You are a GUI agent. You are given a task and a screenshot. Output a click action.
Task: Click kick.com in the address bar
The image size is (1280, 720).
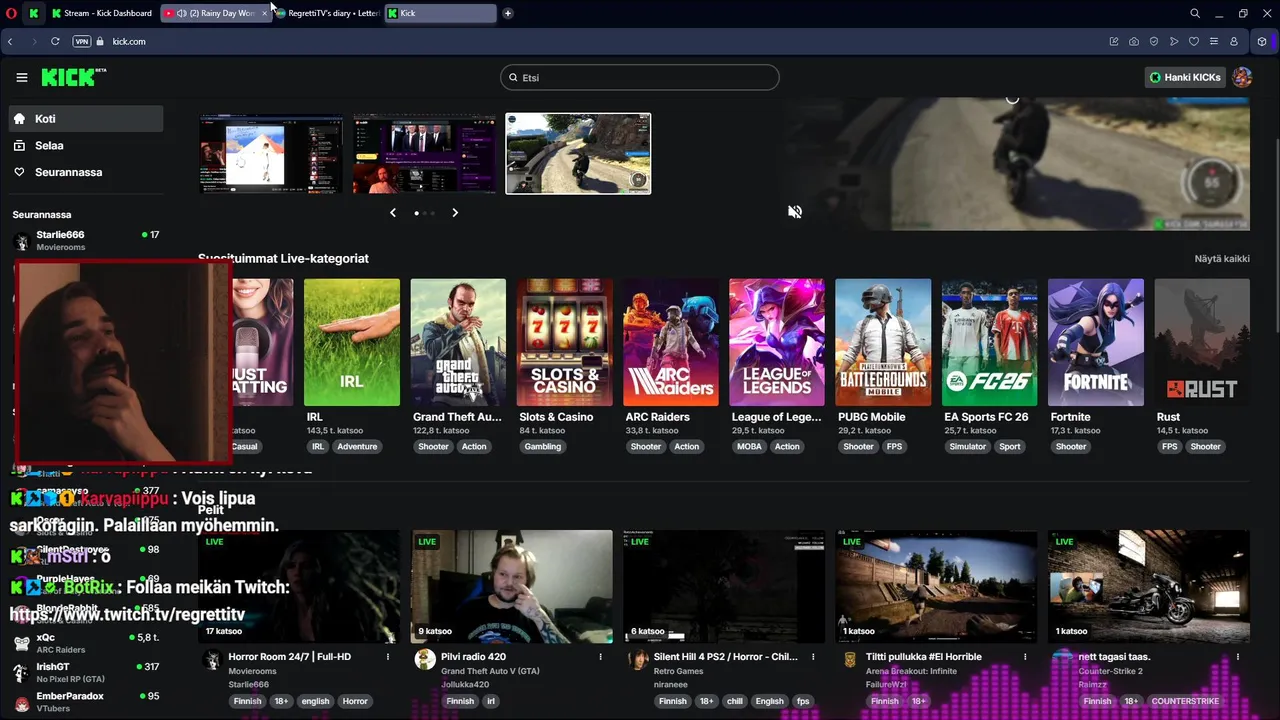(x=129, y=41)
